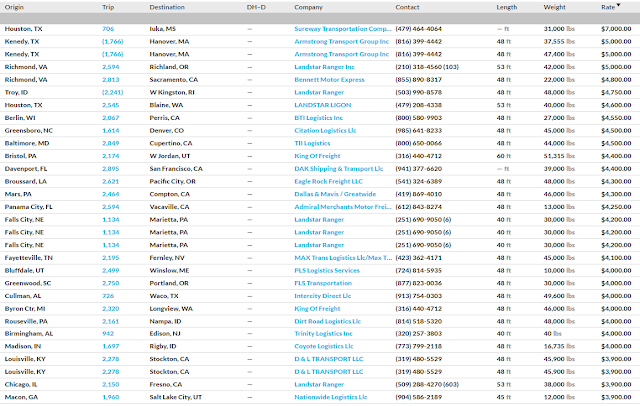640x406 pixels.
Task: Open Landstar Ranger Inc company link
Action: (x=324, y=67)
